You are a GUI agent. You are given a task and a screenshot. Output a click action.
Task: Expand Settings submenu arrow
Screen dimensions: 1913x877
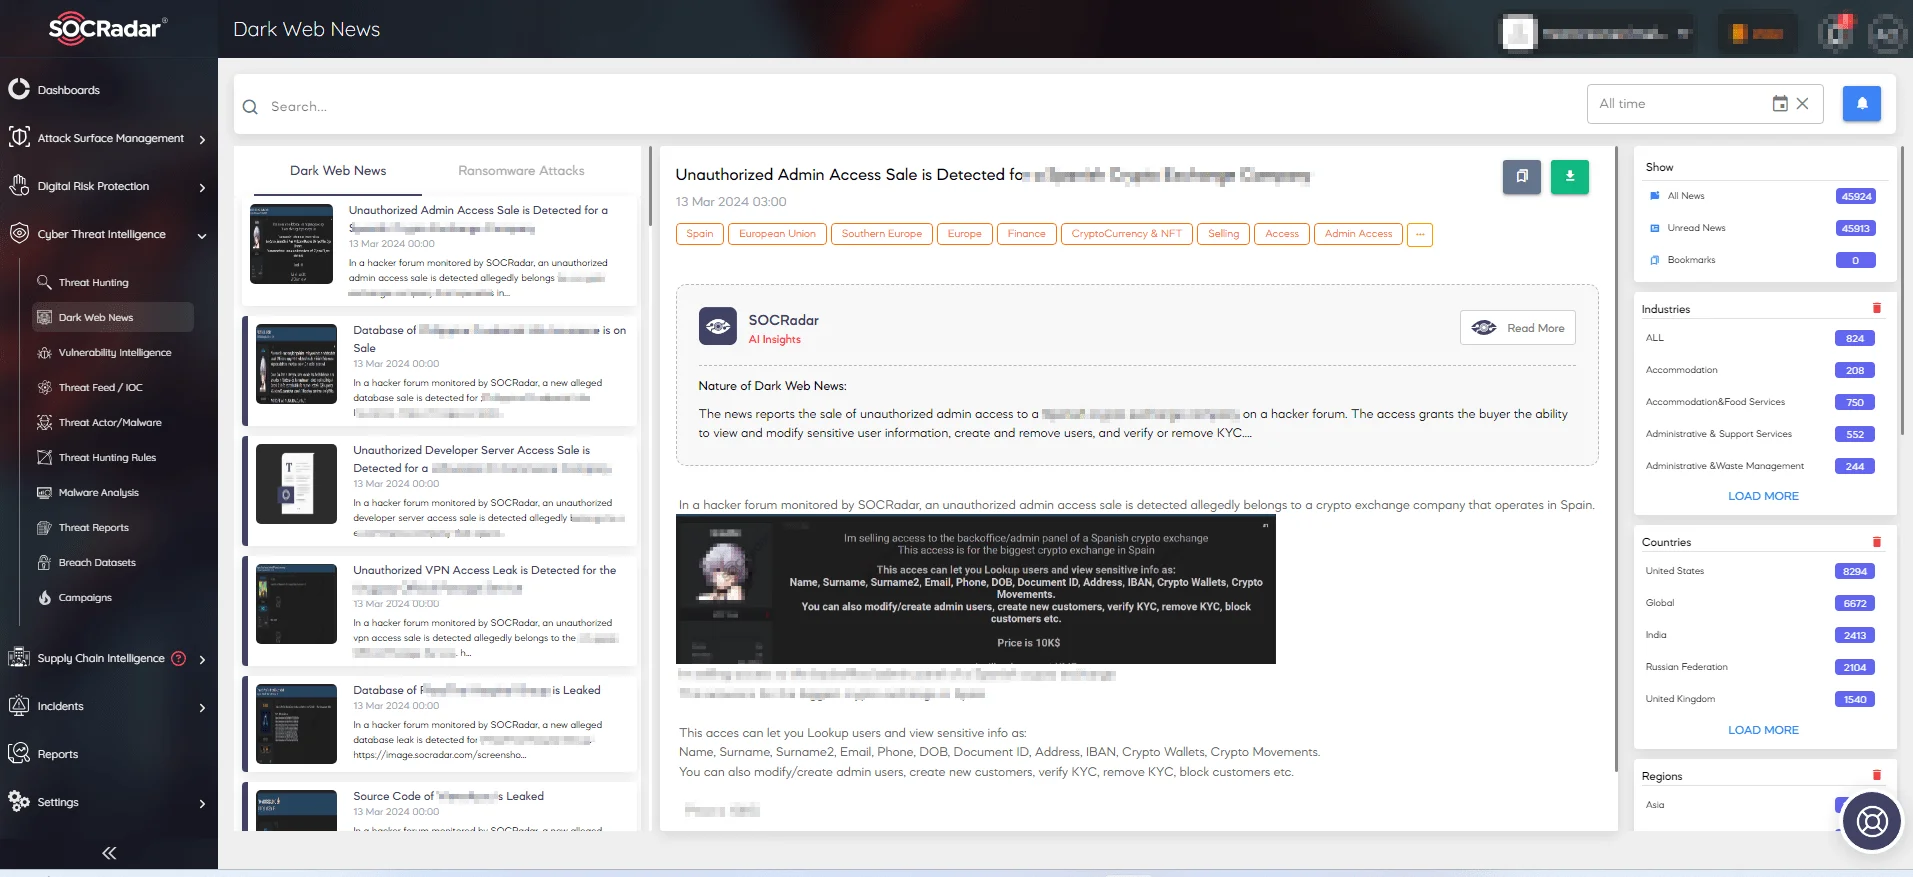tap(203, 803)
